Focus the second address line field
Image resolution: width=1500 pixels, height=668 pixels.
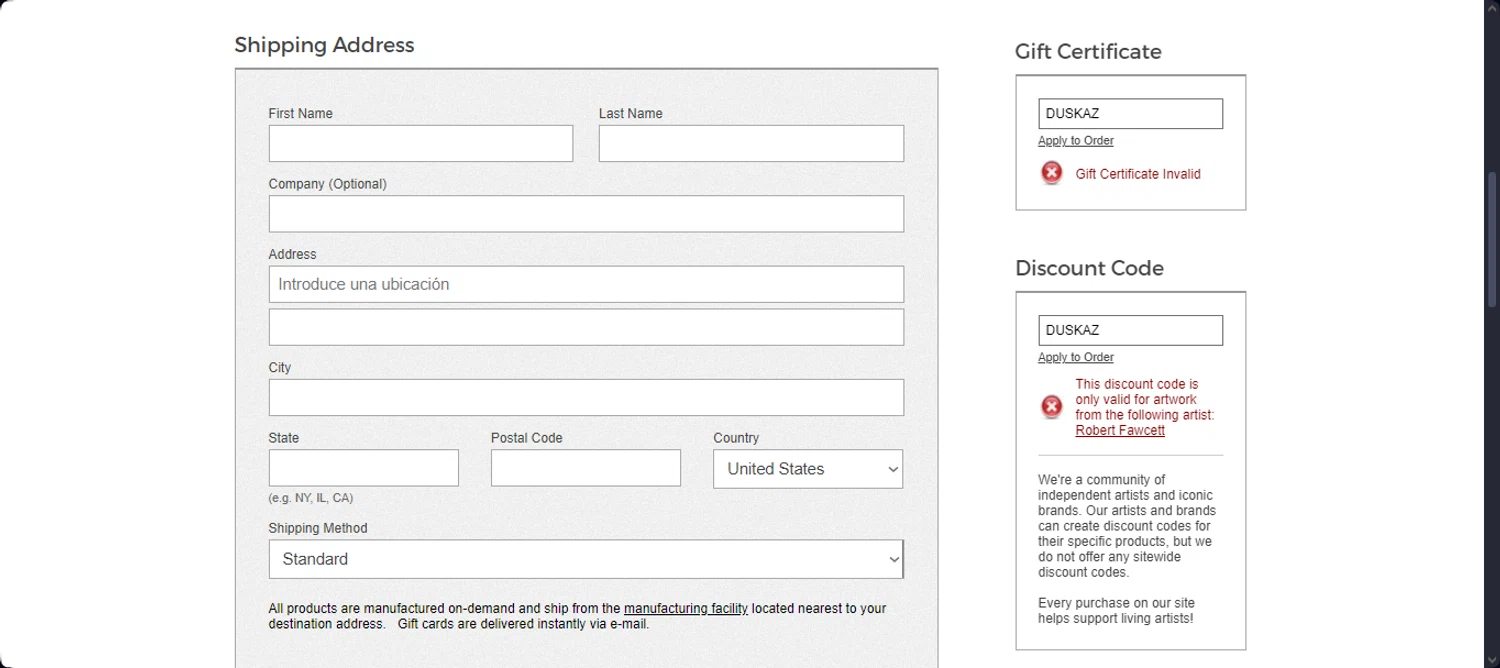pyautogui.click(x=585, y=327)
